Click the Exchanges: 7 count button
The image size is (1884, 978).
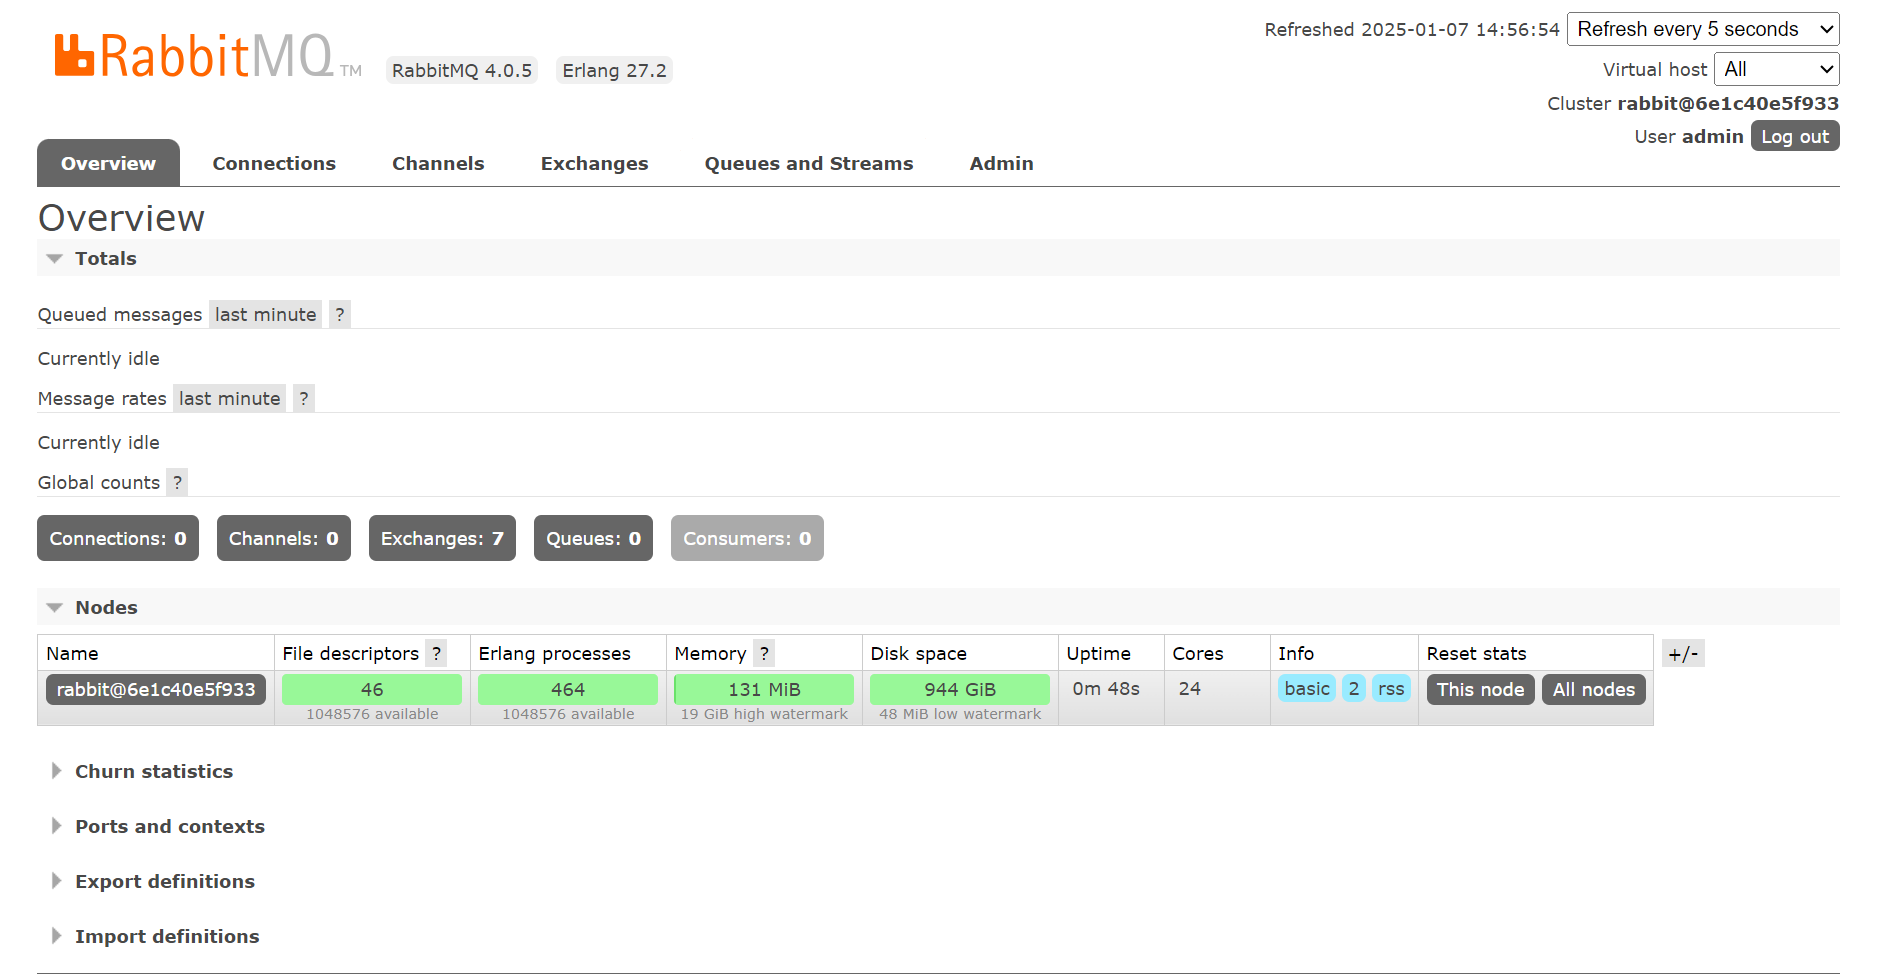click(x=442, y=538)
